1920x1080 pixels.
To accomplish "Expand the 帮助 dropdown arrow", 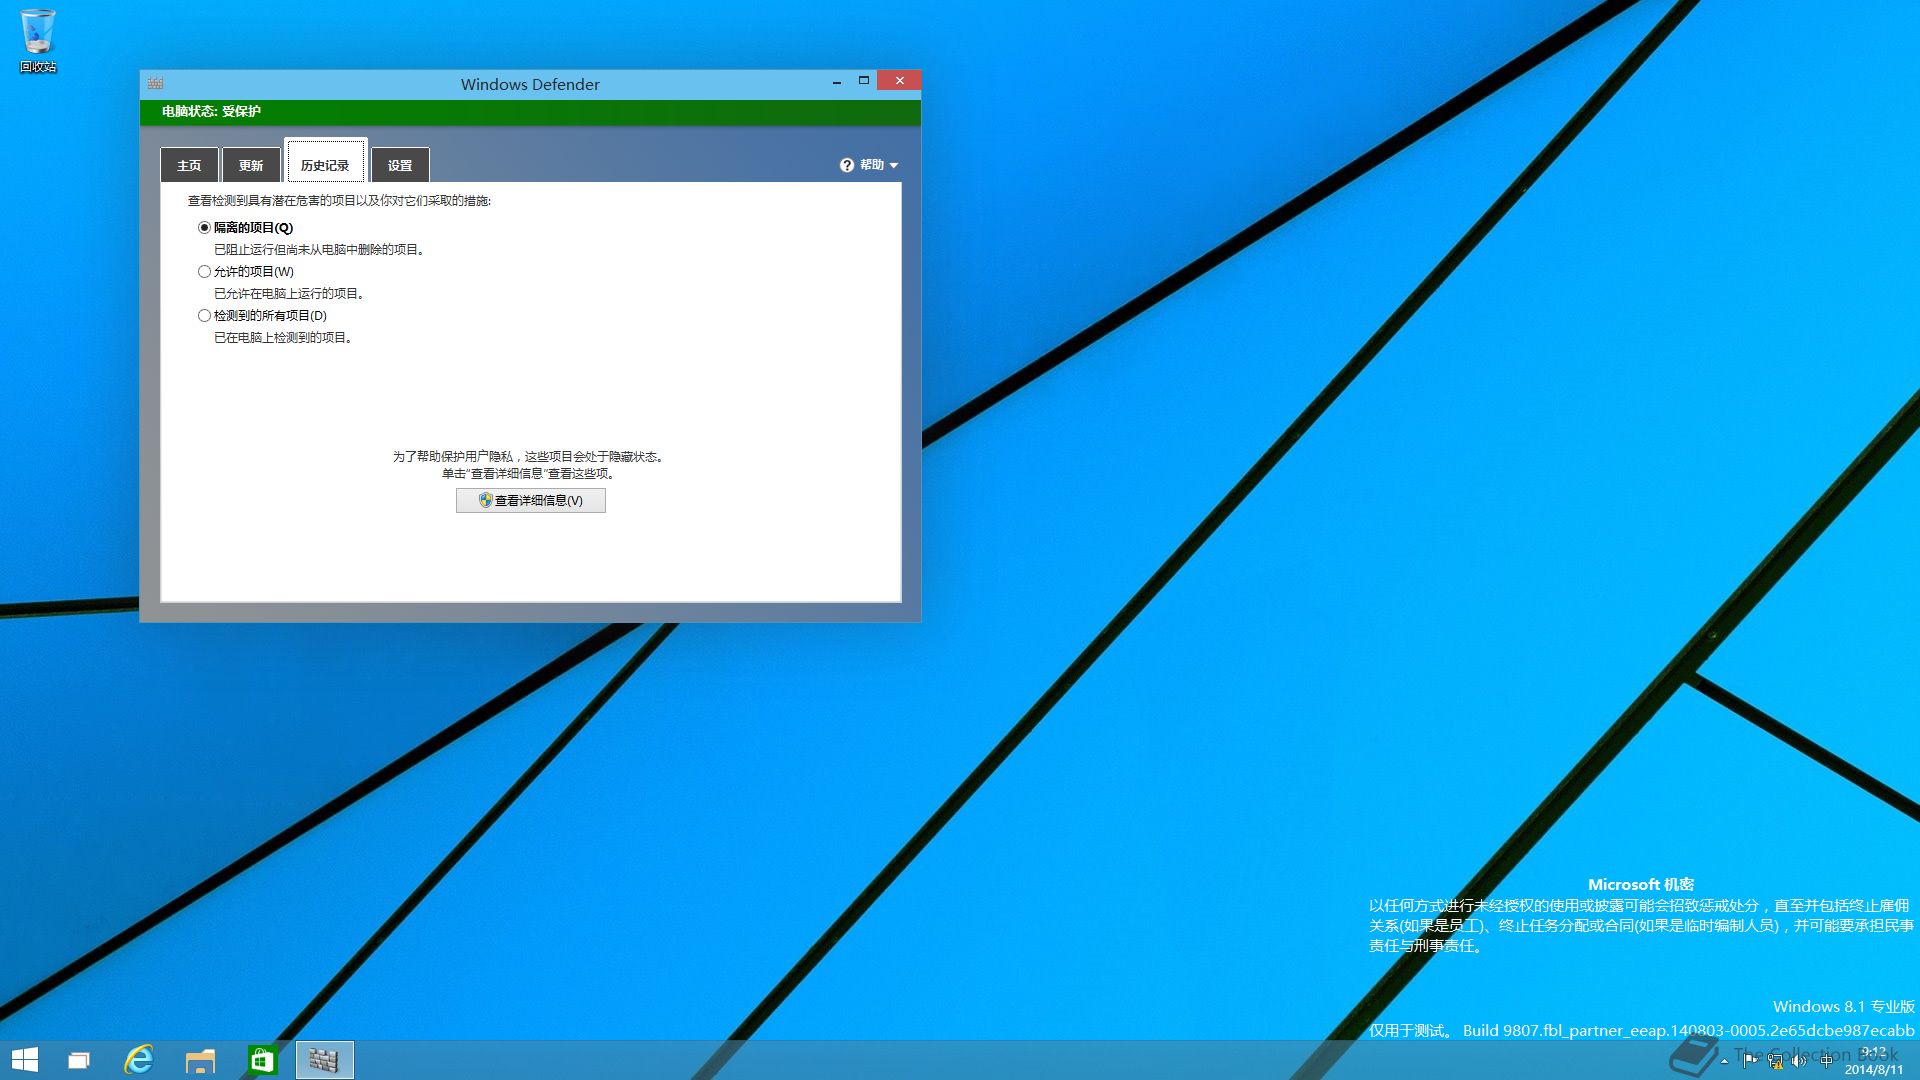I will (x=894, y=165).
